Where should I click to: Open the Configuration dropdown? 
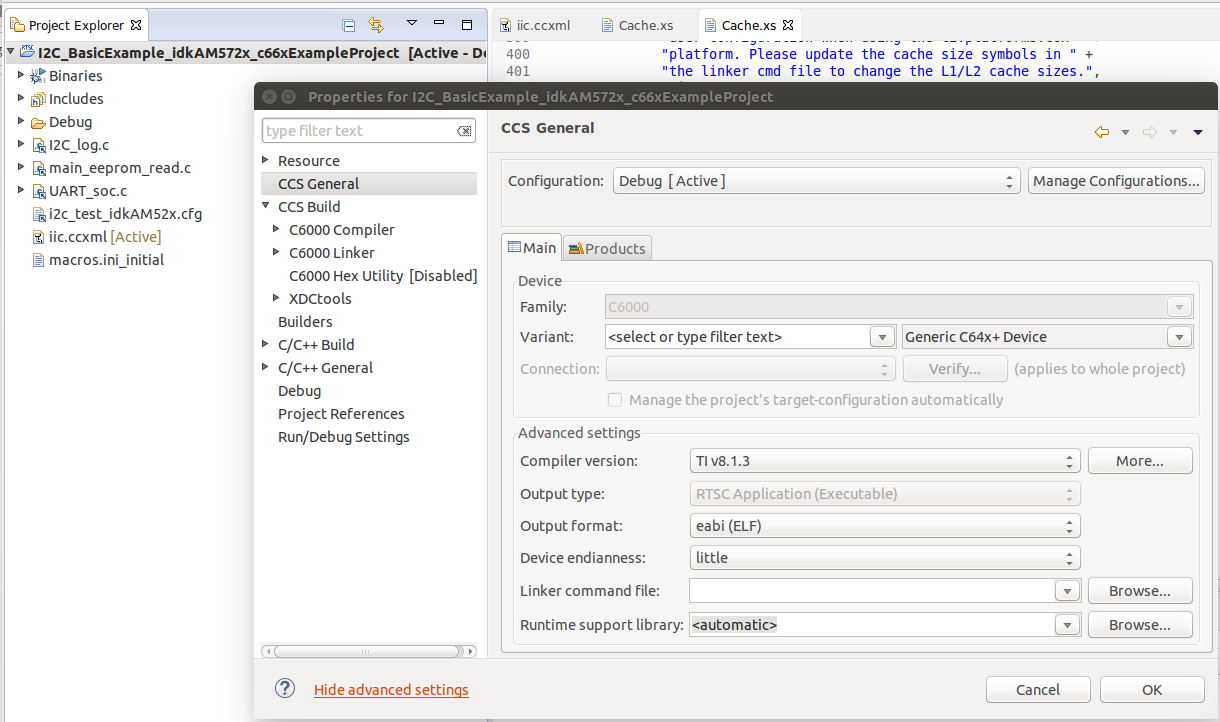[x=816, y=181]
